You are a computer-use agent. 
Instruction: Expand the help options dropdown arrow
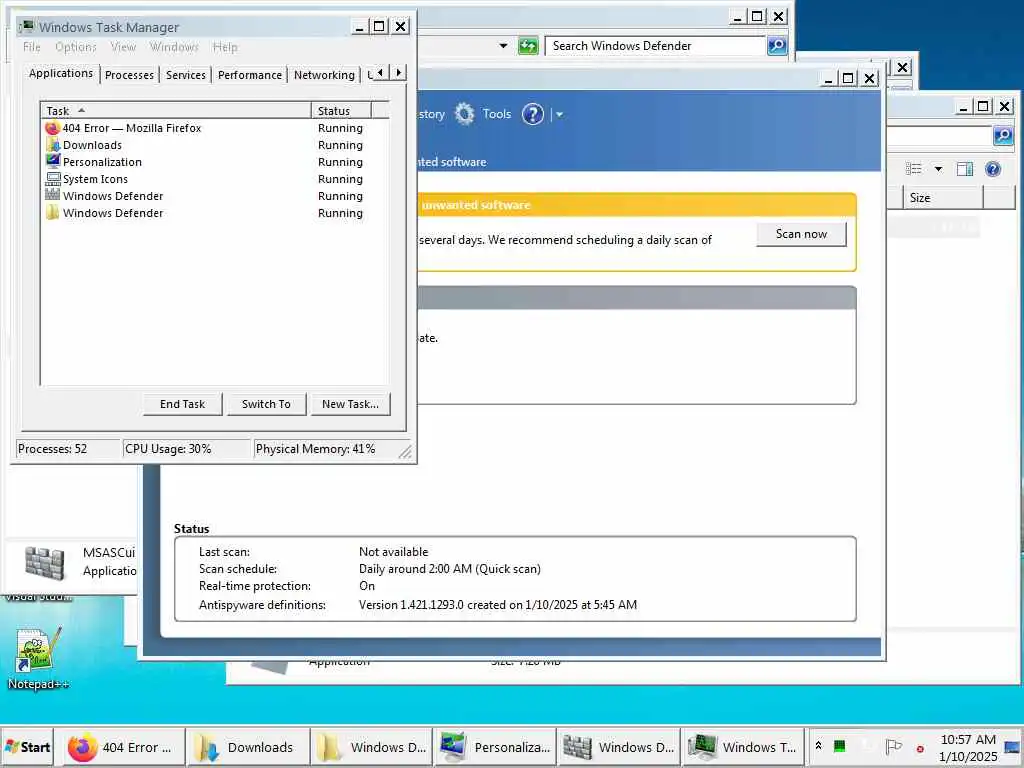click(559, 114)
